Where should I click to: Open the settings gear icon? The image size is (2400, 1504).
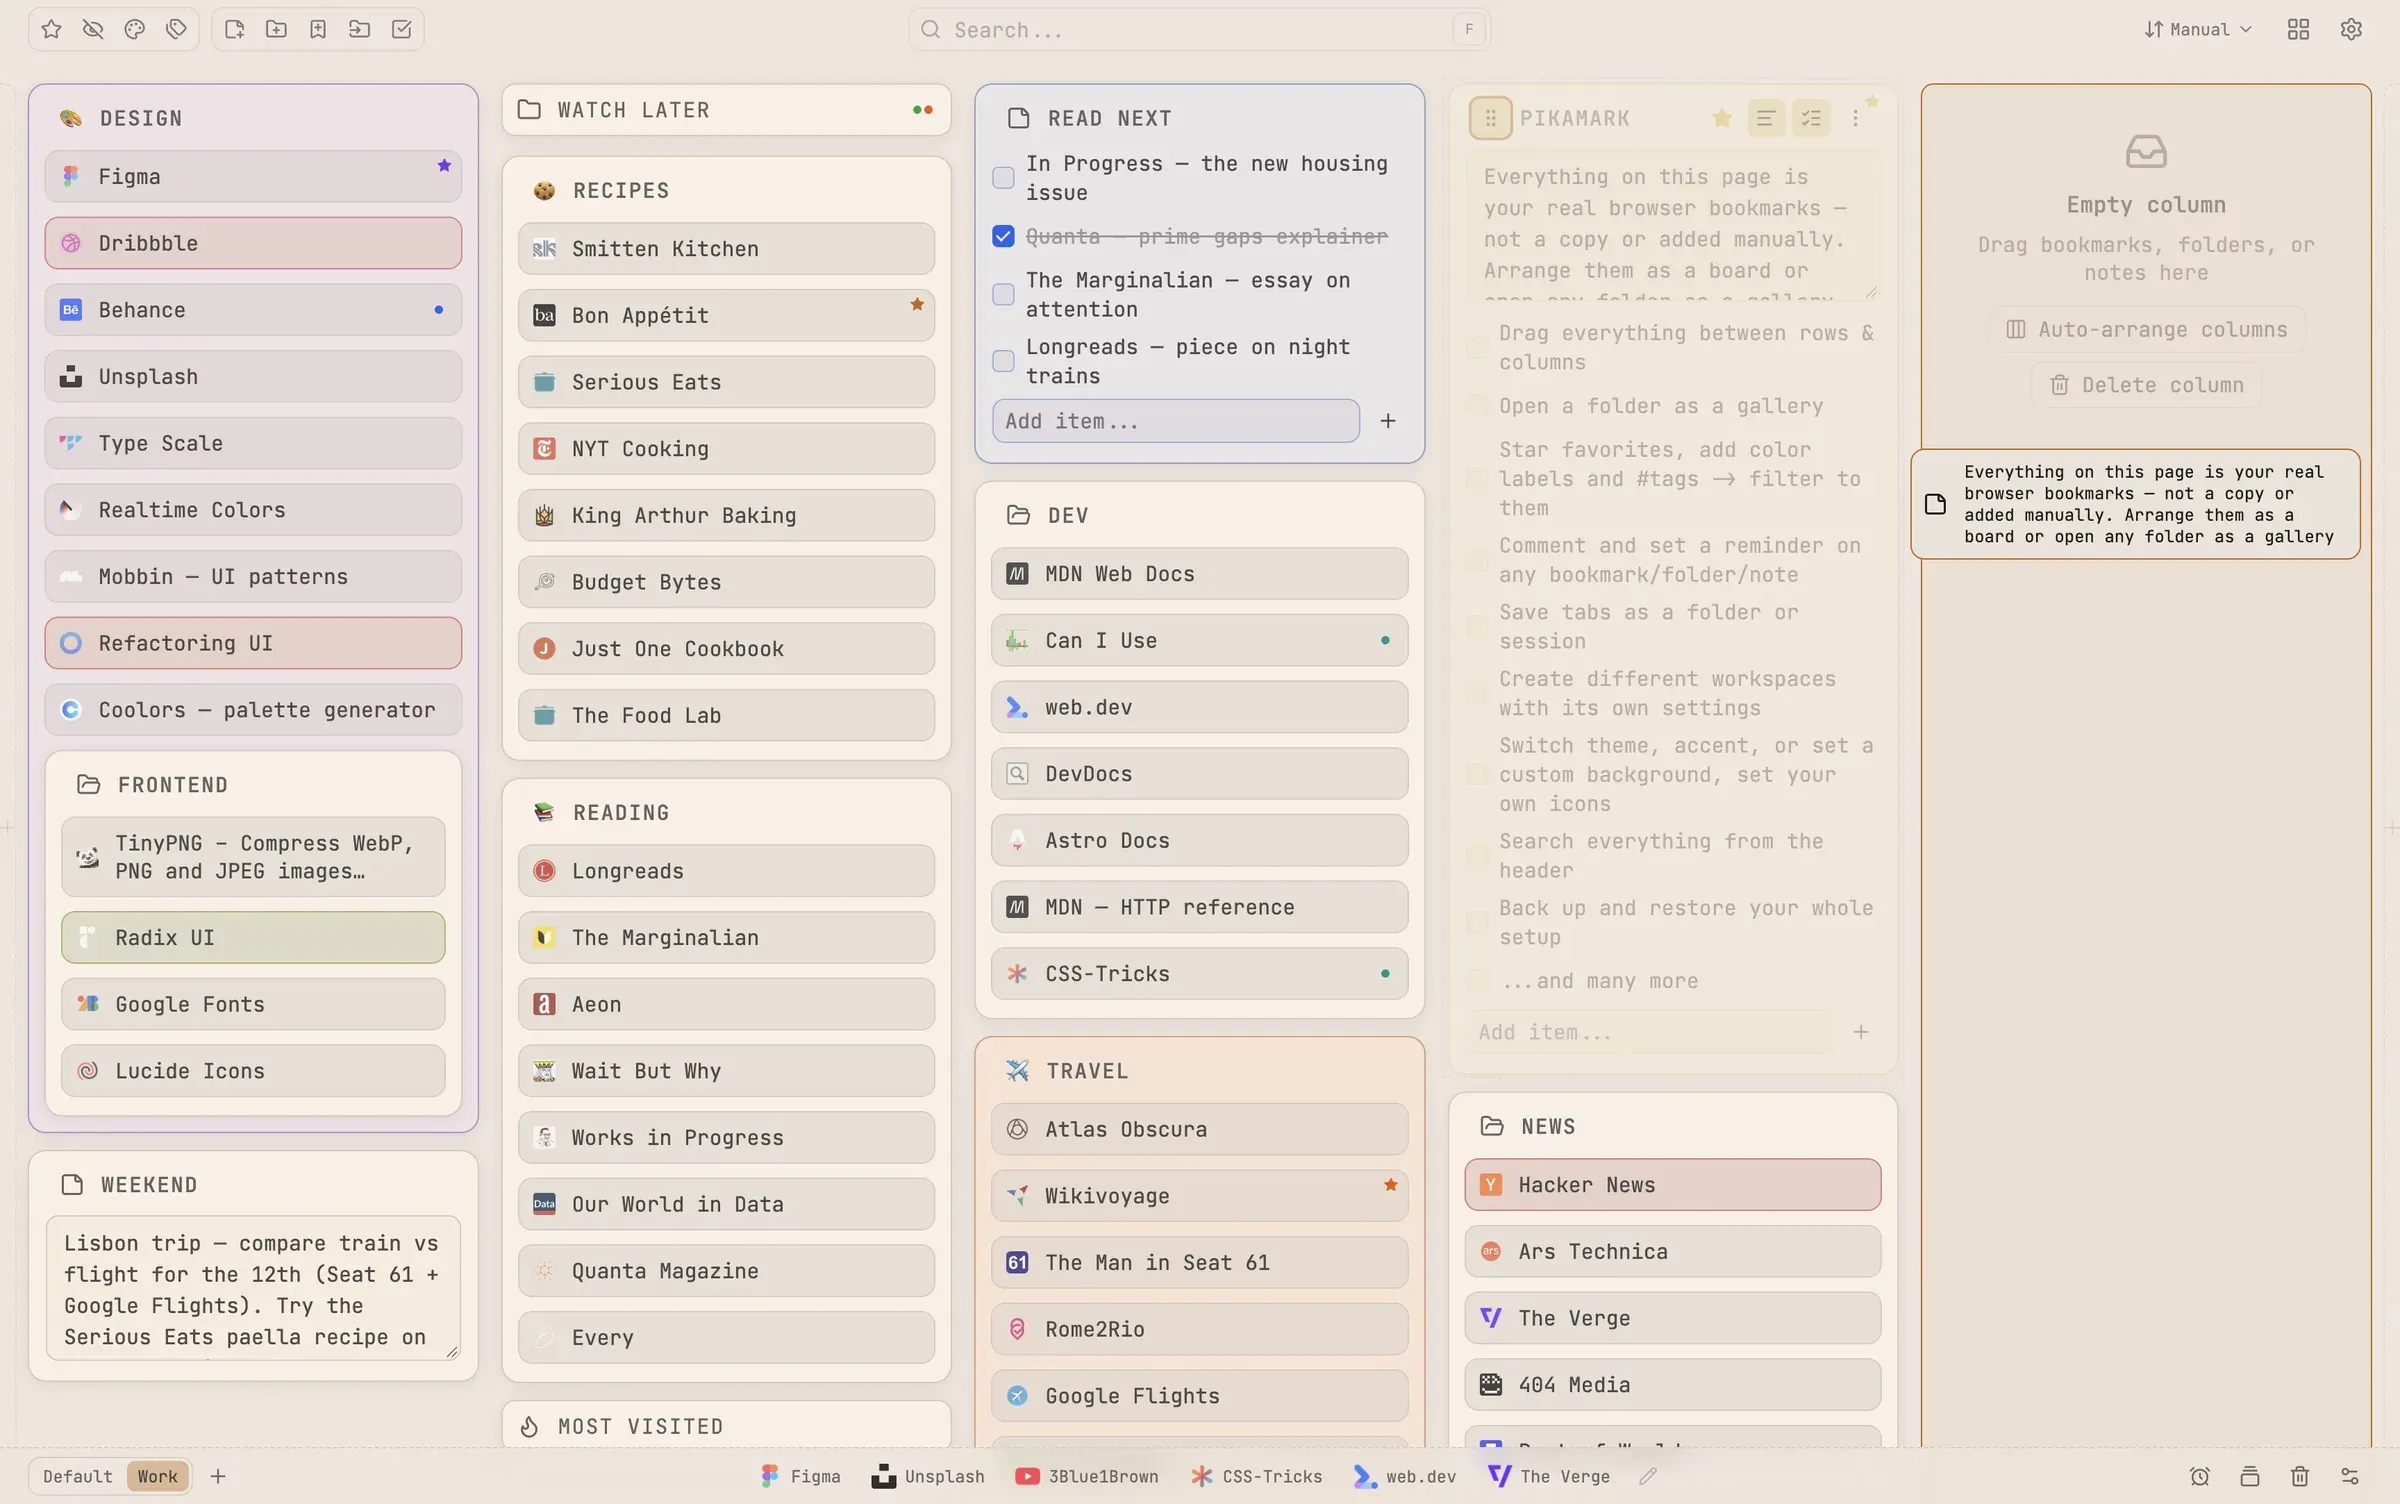pos(2351,29)
